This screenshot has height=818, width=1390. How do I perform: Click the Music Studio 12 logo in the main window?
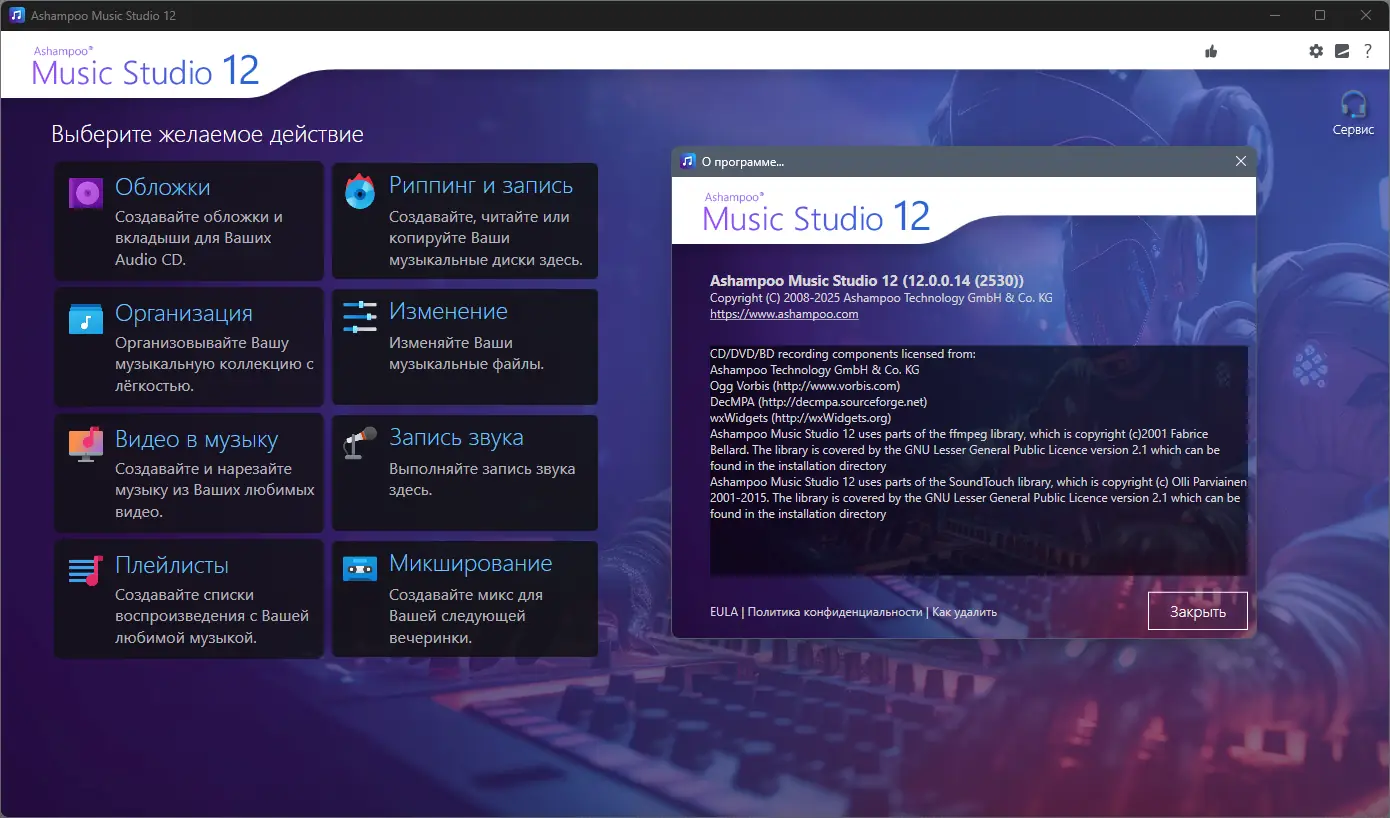pyautogui.click(x=146, y=66)
